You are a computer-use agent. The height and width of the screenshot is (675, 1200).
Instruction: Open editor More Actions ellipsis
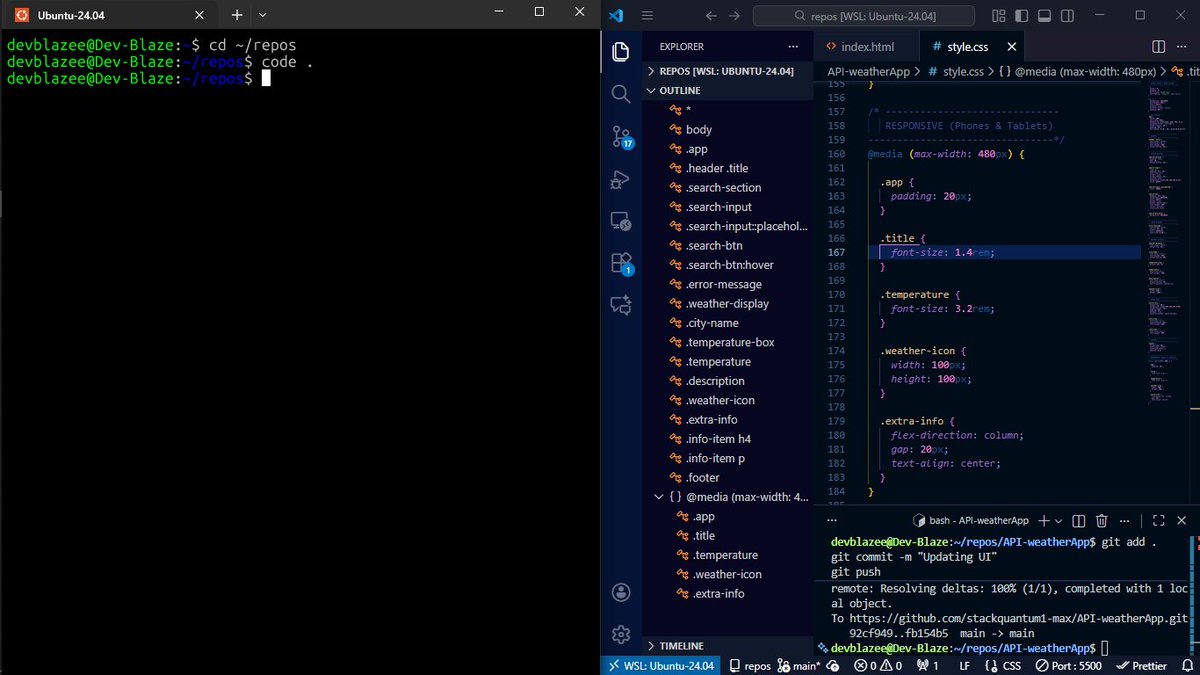pos(1184,47)
